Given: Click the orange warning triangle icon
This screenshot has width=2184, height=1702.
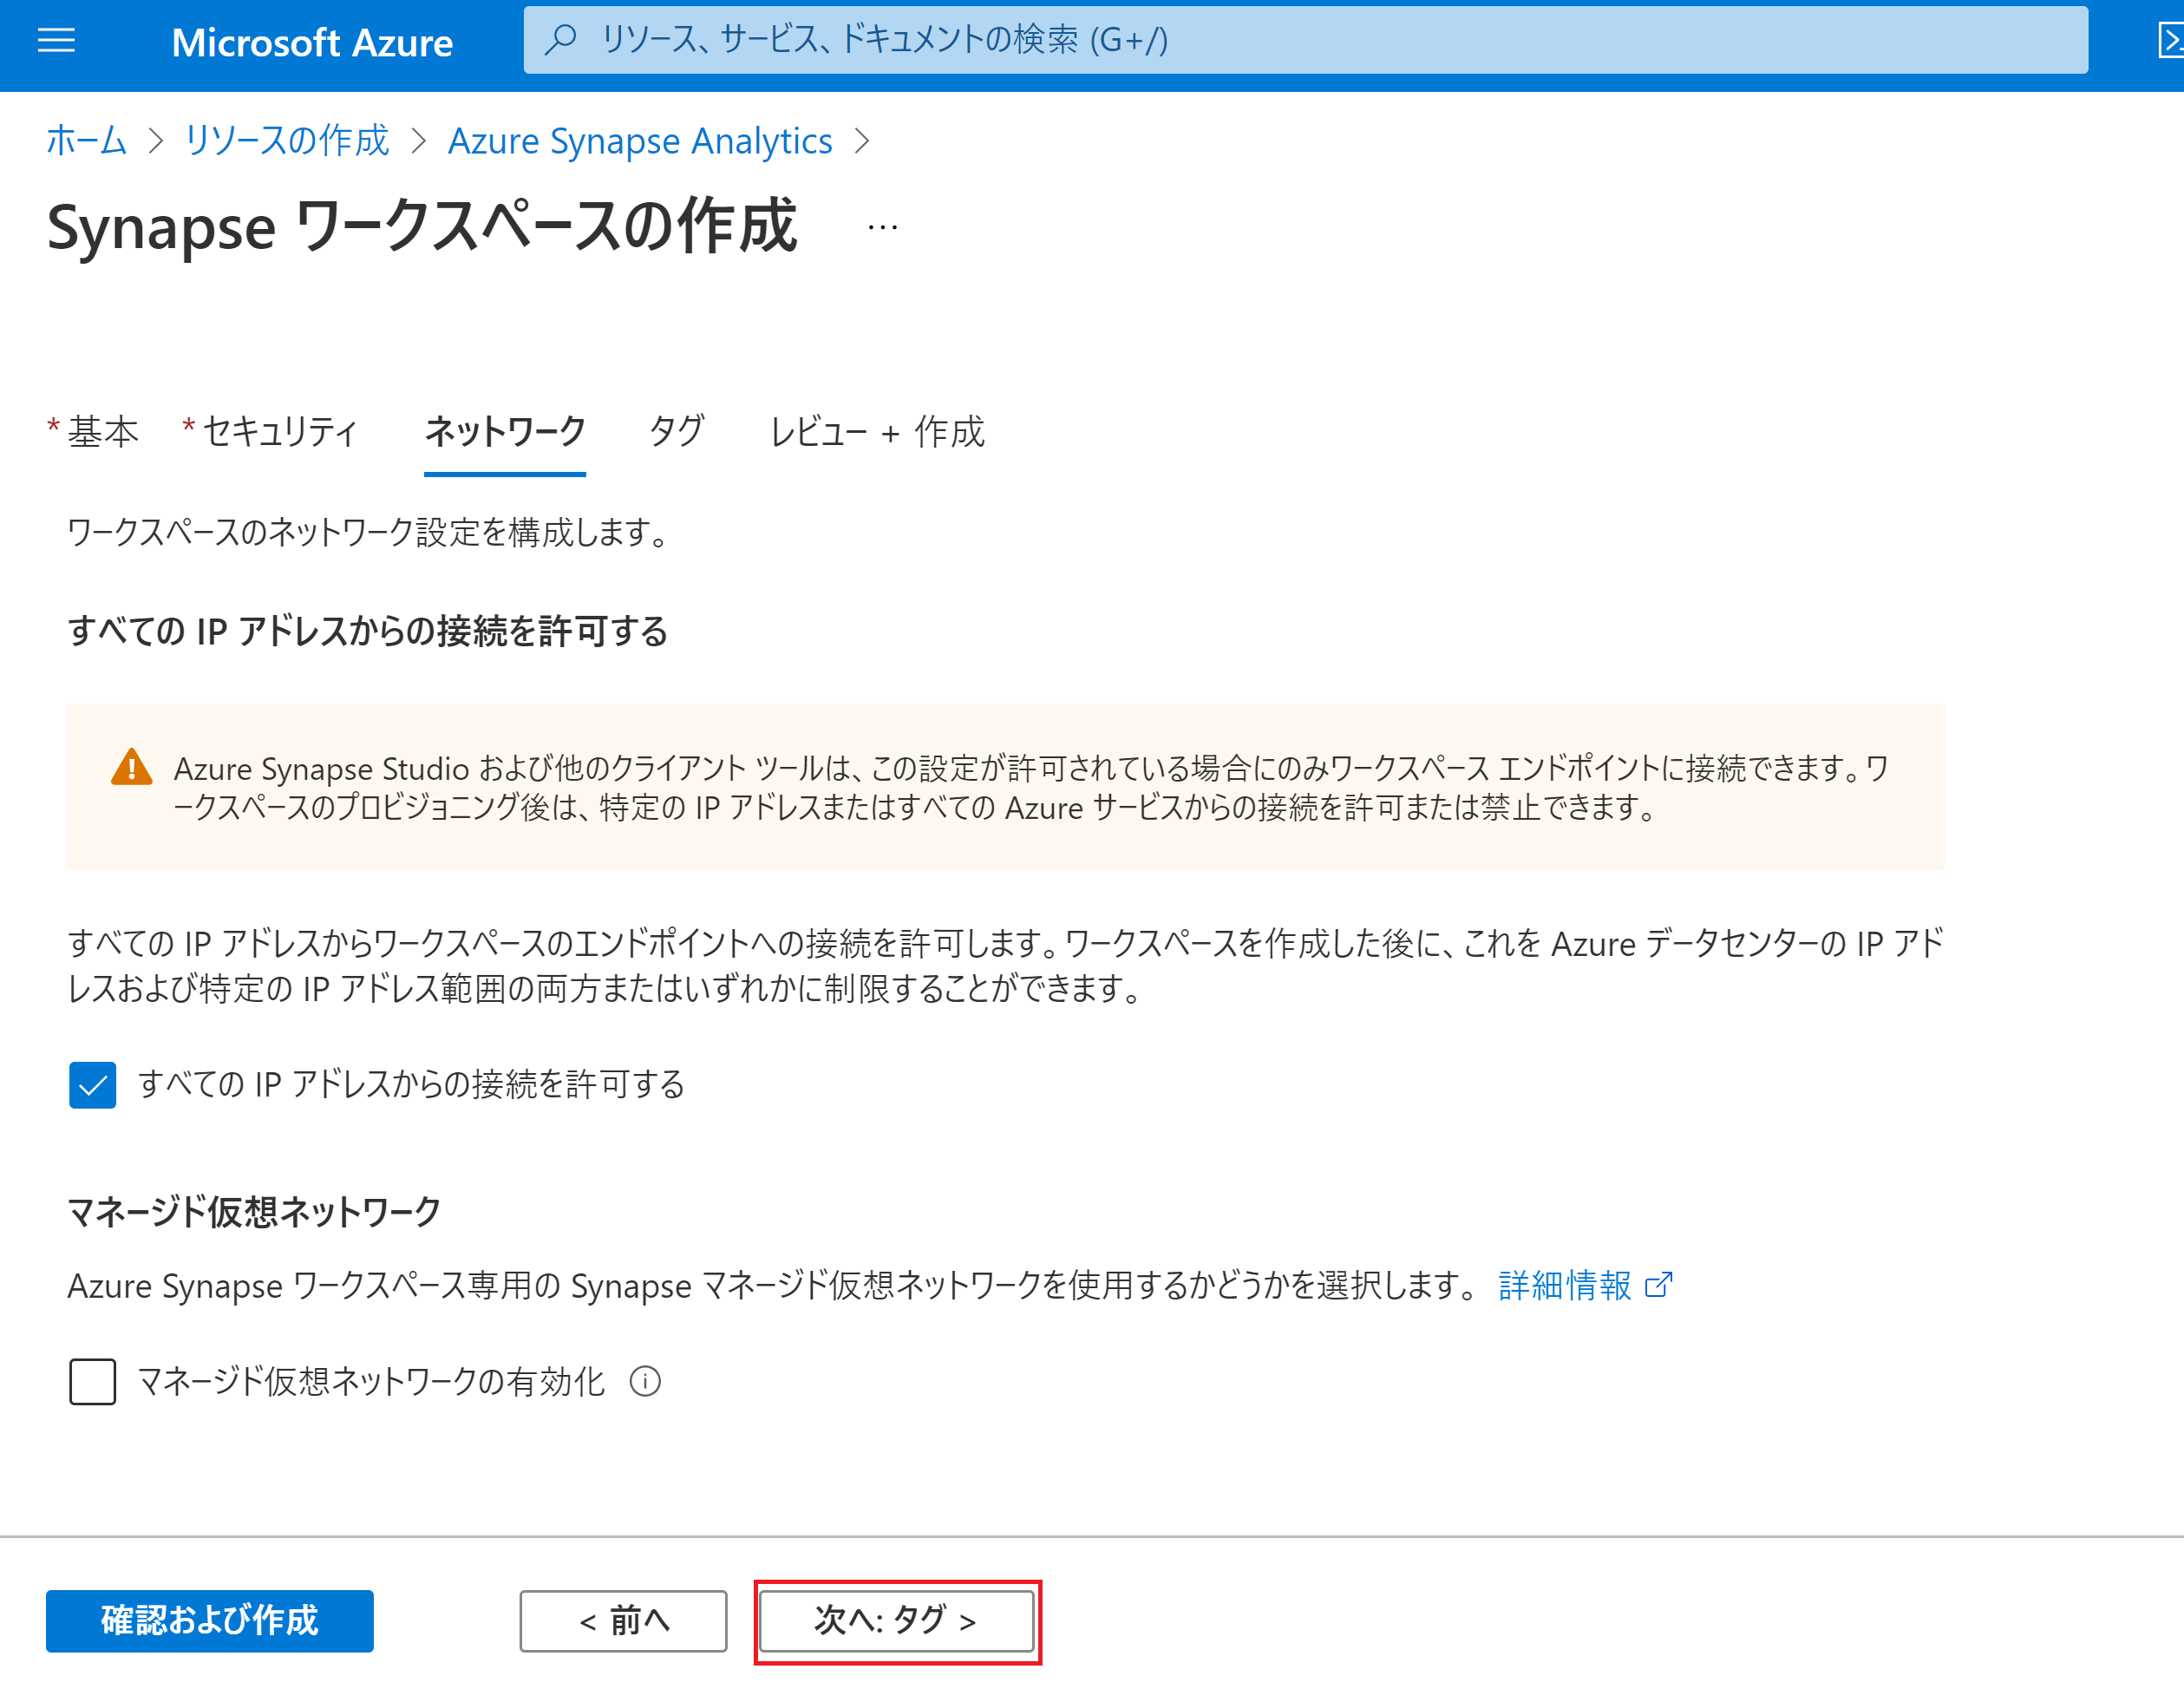Looking at the screenshot, I should click(131, 768).
